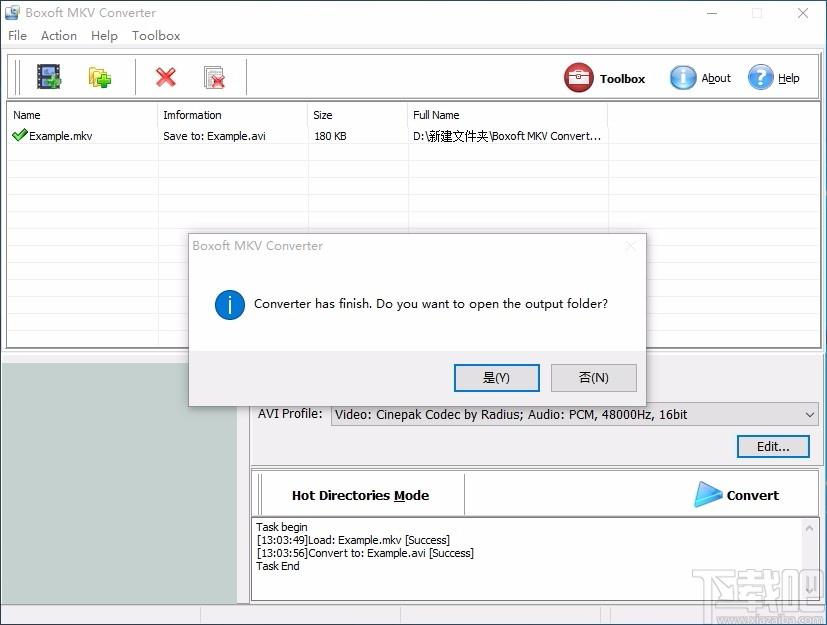
Task: Click the 'Load: Example.mkv [Success]' log line
Action: tap(353, 540)
